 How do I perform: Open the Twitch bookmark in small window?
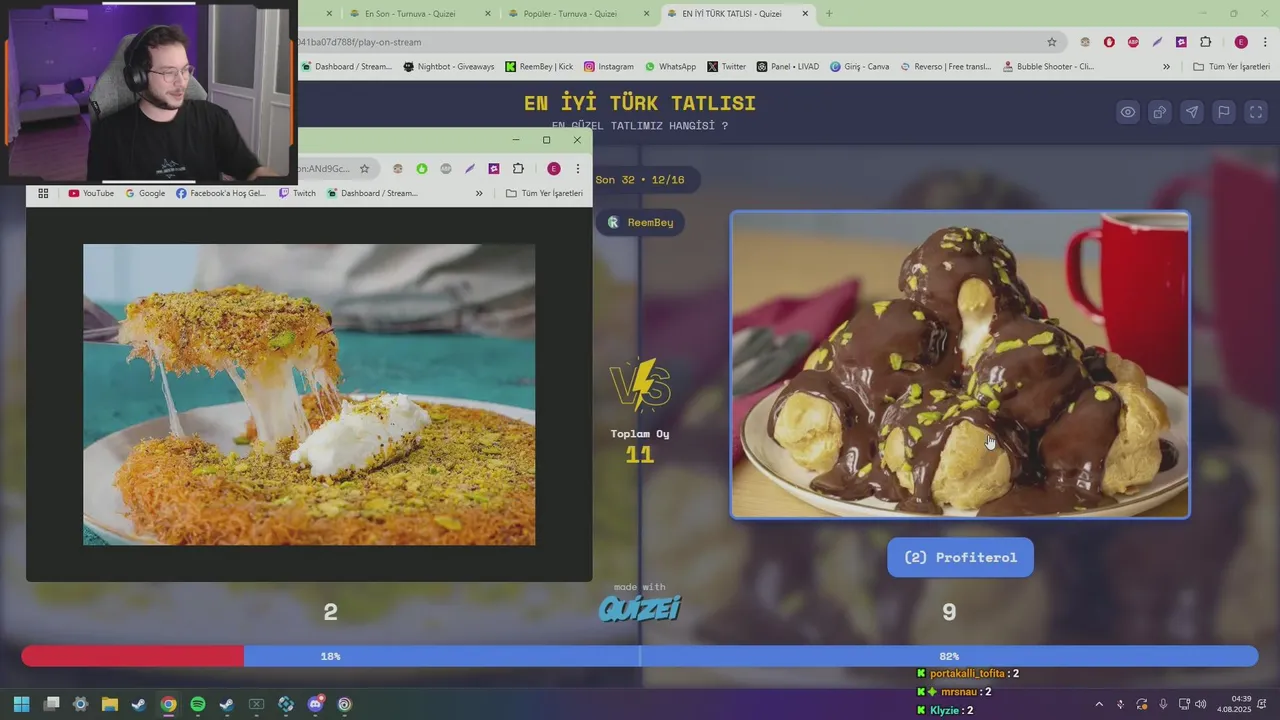297,193
